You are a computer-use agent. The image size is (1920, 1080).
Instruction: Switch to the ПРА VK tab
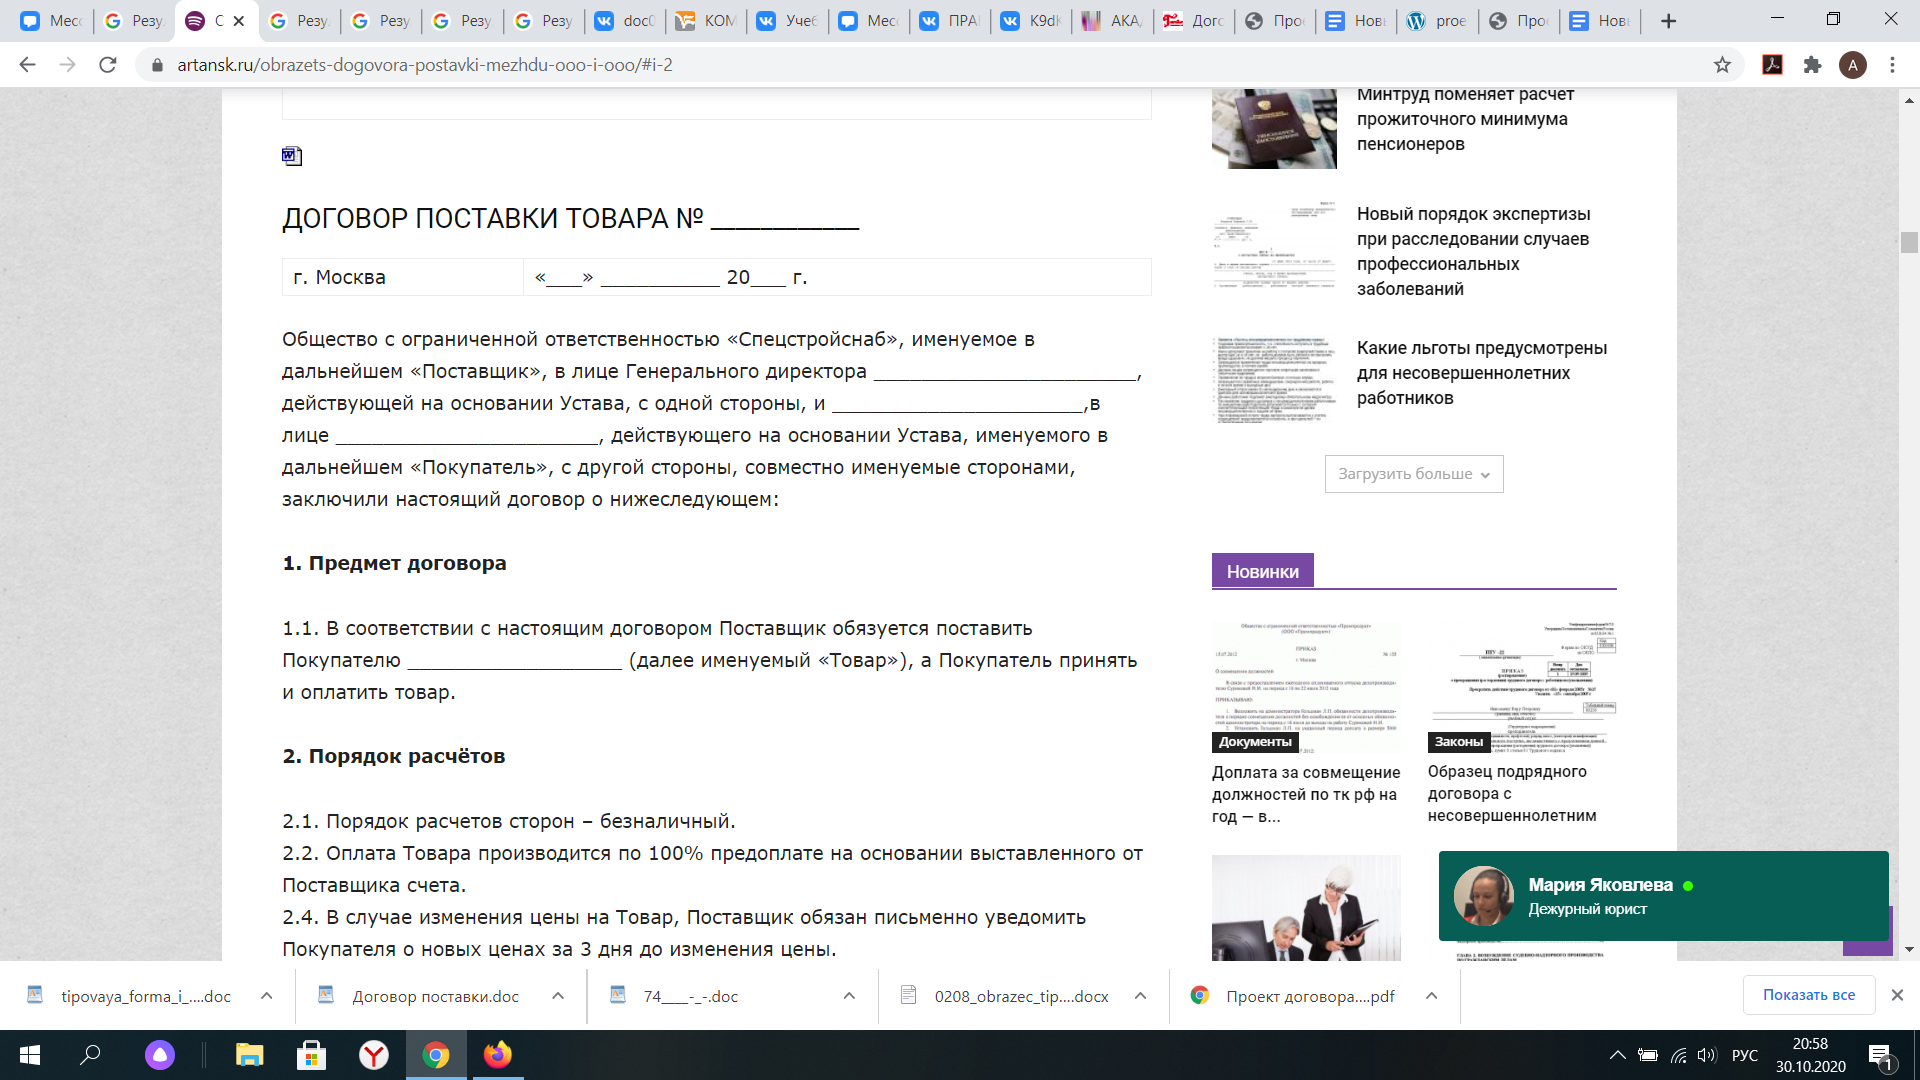[949, 21]
